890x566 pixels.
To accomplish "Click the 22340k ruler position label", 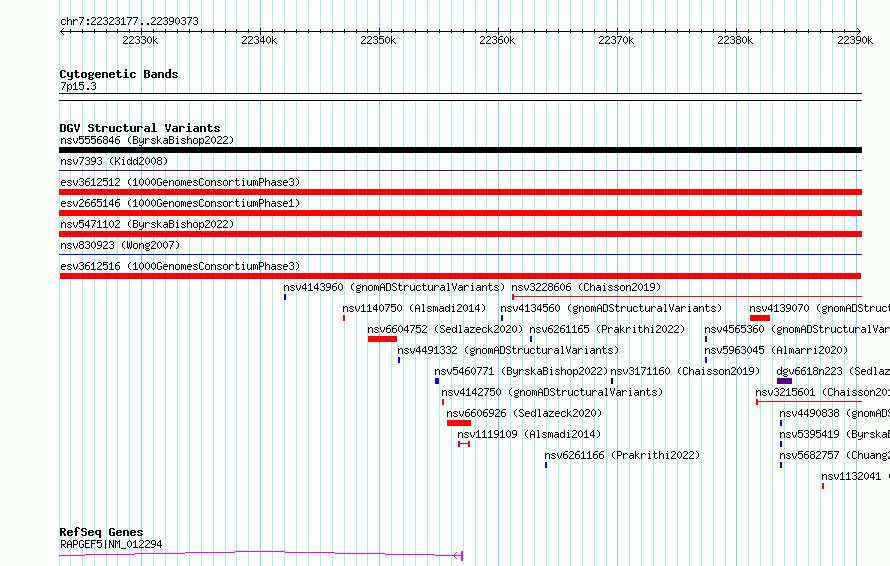I will (259, 40).
